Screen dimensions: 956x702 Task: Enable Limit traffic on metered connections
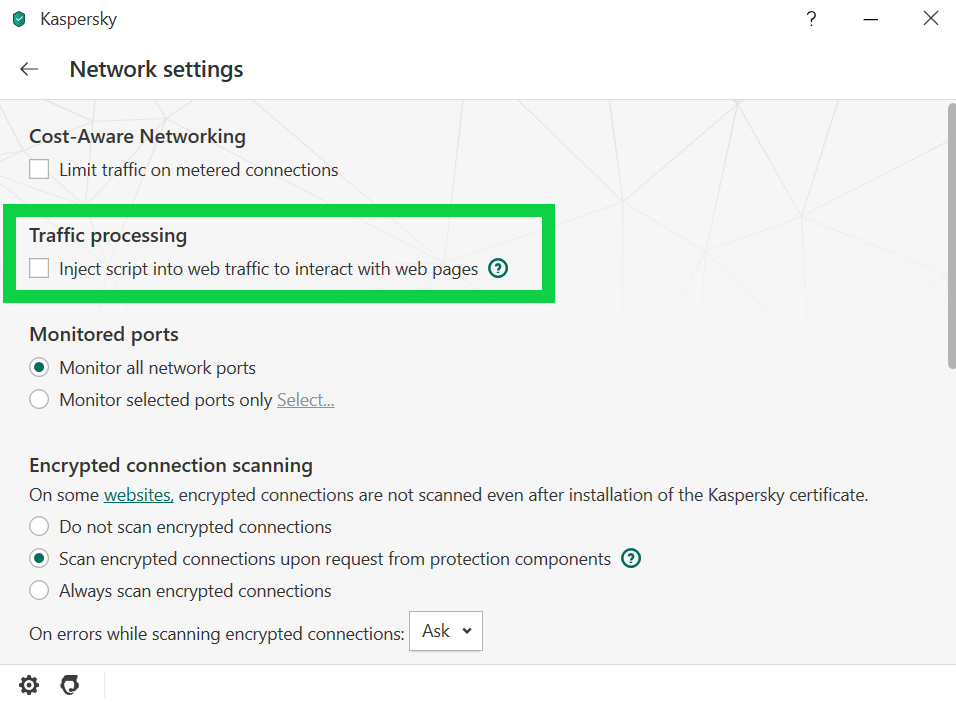click(x=39, y=170)
